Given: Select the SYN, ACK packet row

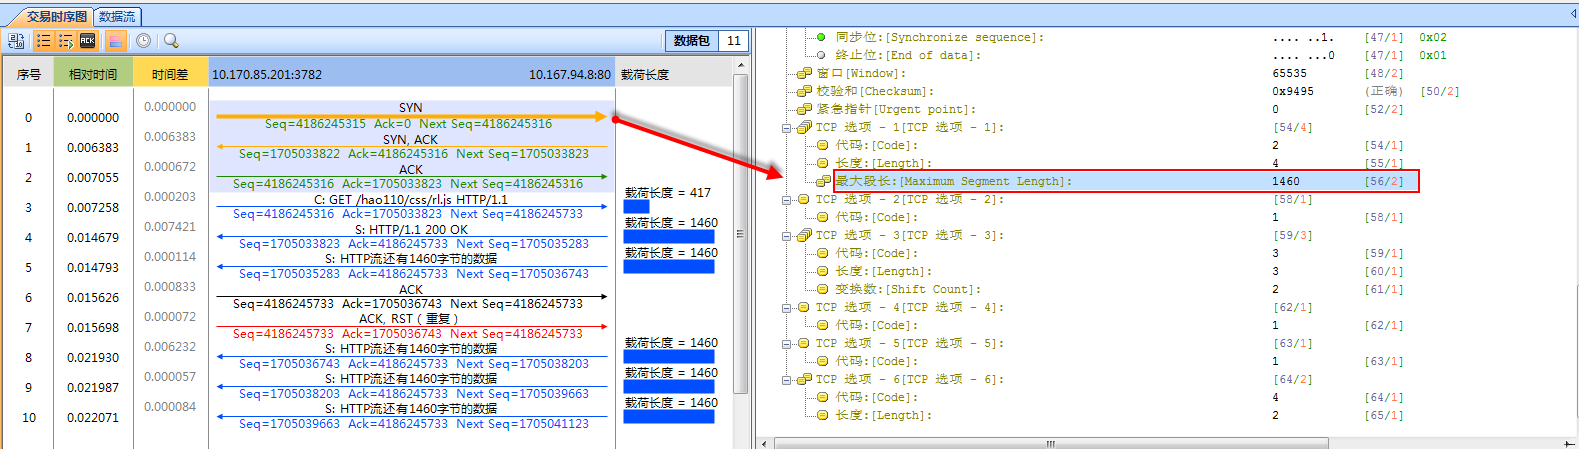Looking at the screenshot, I should (x=411, y=146).
